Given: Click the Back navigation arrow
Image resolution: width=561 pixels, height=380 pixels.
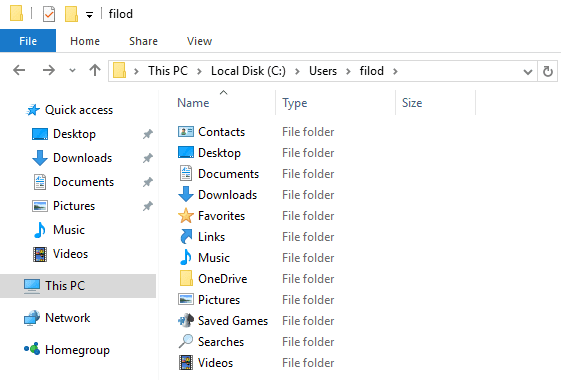Looking at the screenshot, I should pos(19,70).
